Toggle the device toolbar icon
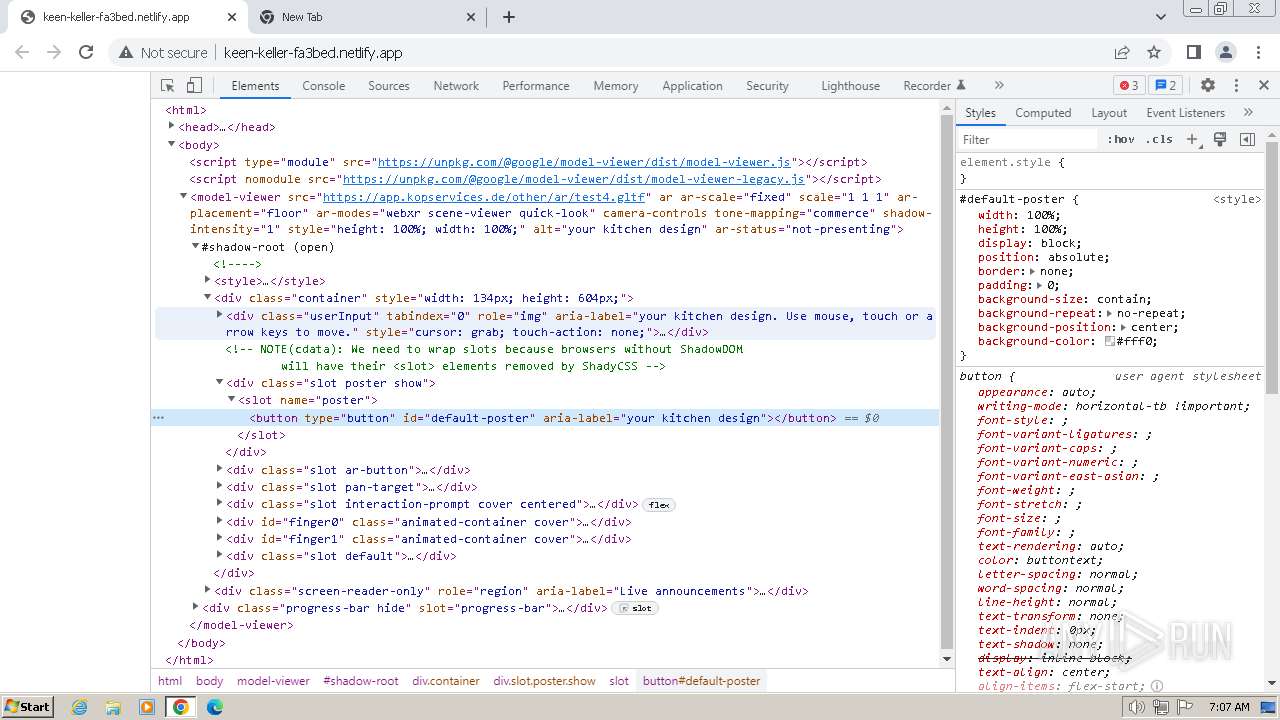This screenshot has height=720, width=1280. (194, 86)
